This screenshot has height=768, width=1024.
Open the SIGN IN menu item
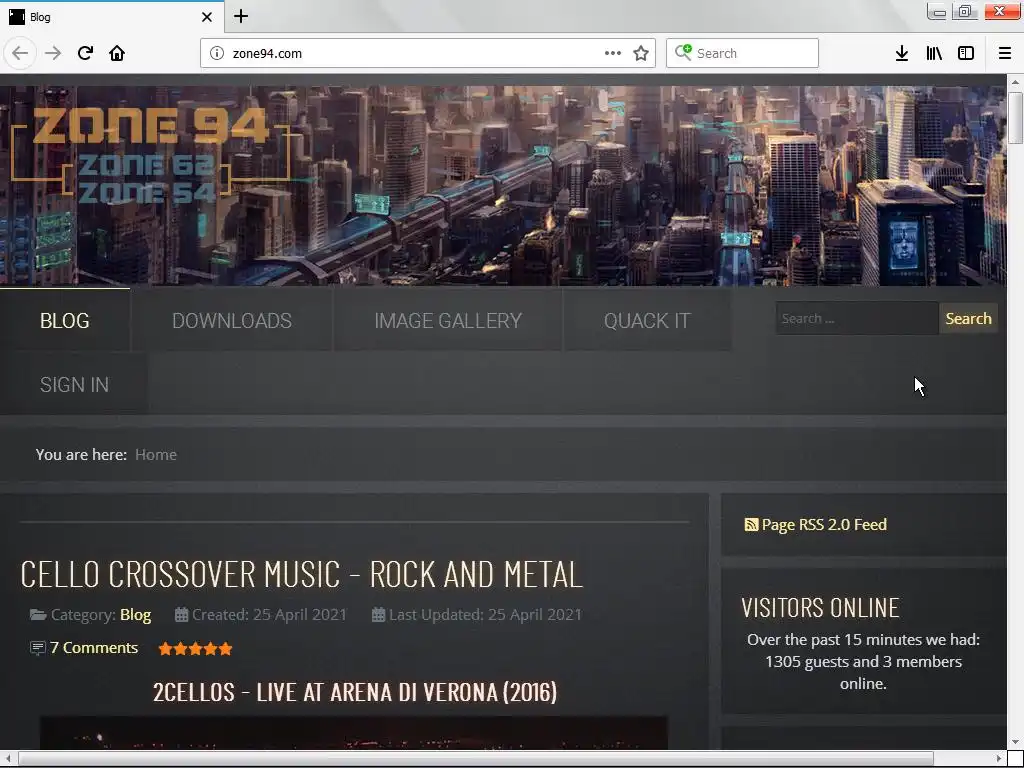[74, 385]
